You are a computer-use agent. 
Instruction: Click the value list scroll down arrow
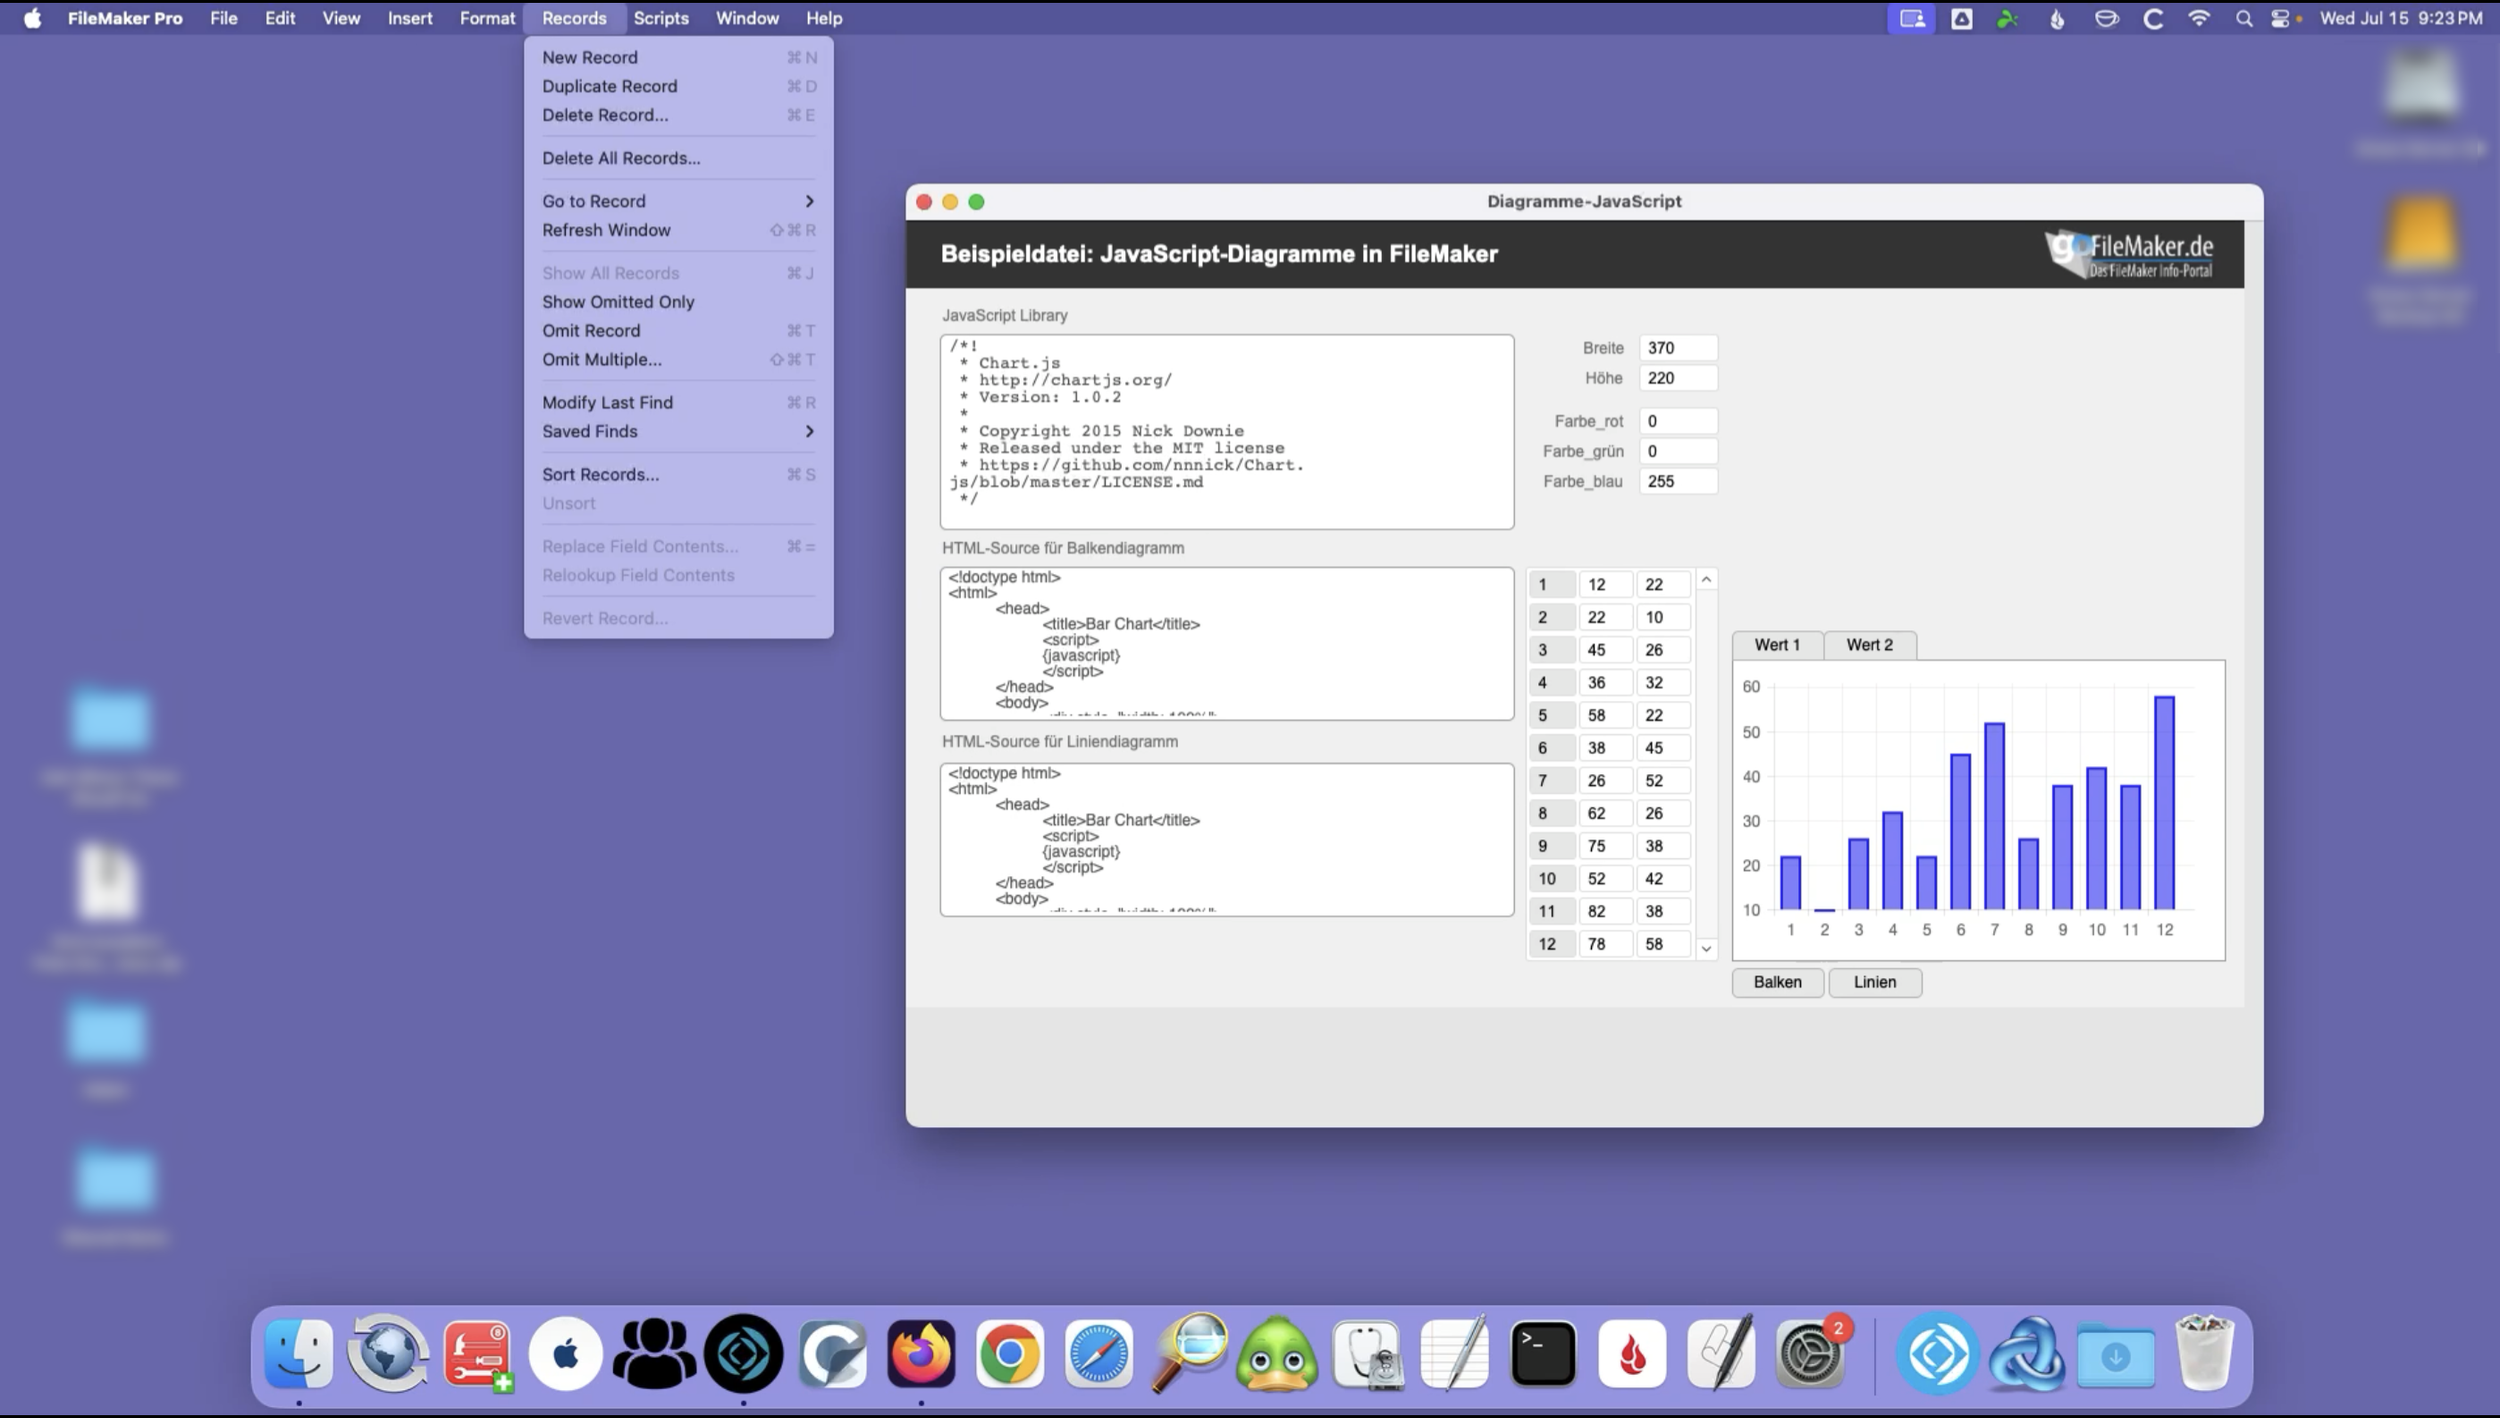pos(1707,948)
